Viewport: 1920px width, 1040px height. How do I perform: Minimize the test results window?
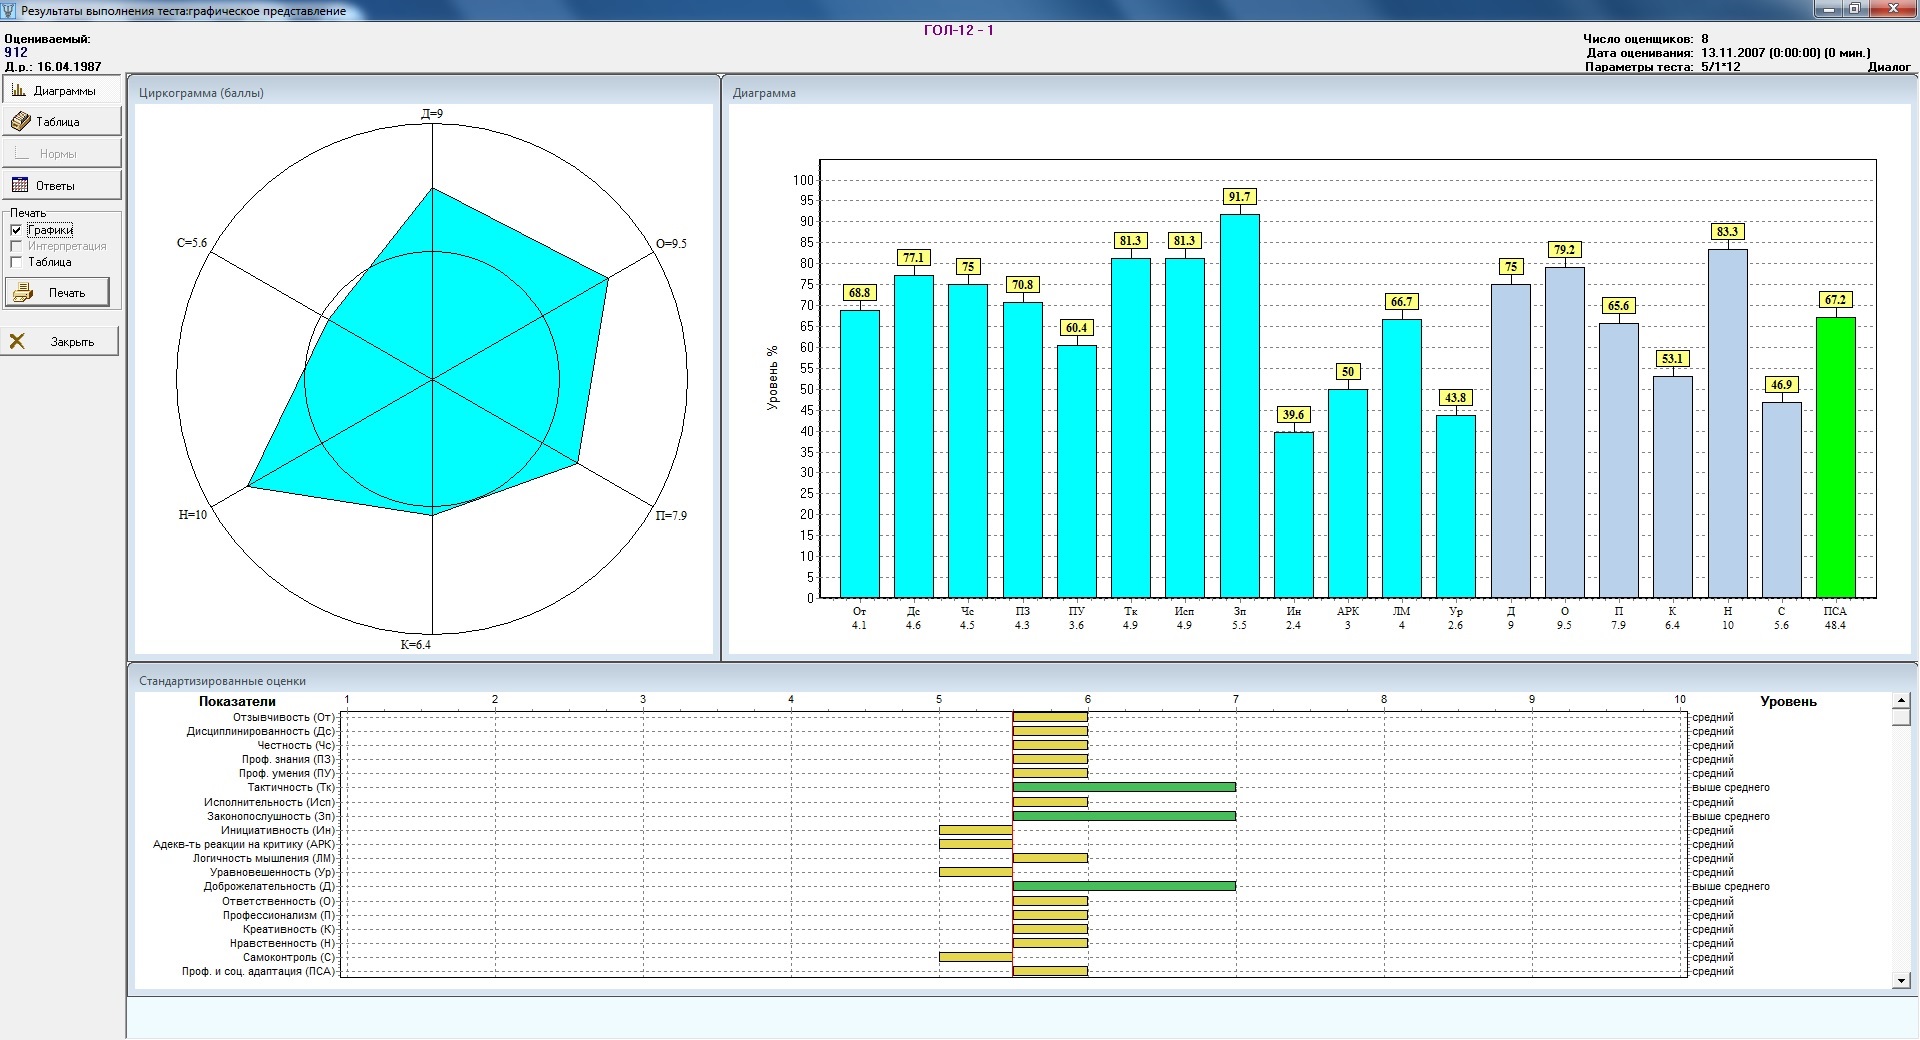pyautogui.click(x=1828, y=9)
